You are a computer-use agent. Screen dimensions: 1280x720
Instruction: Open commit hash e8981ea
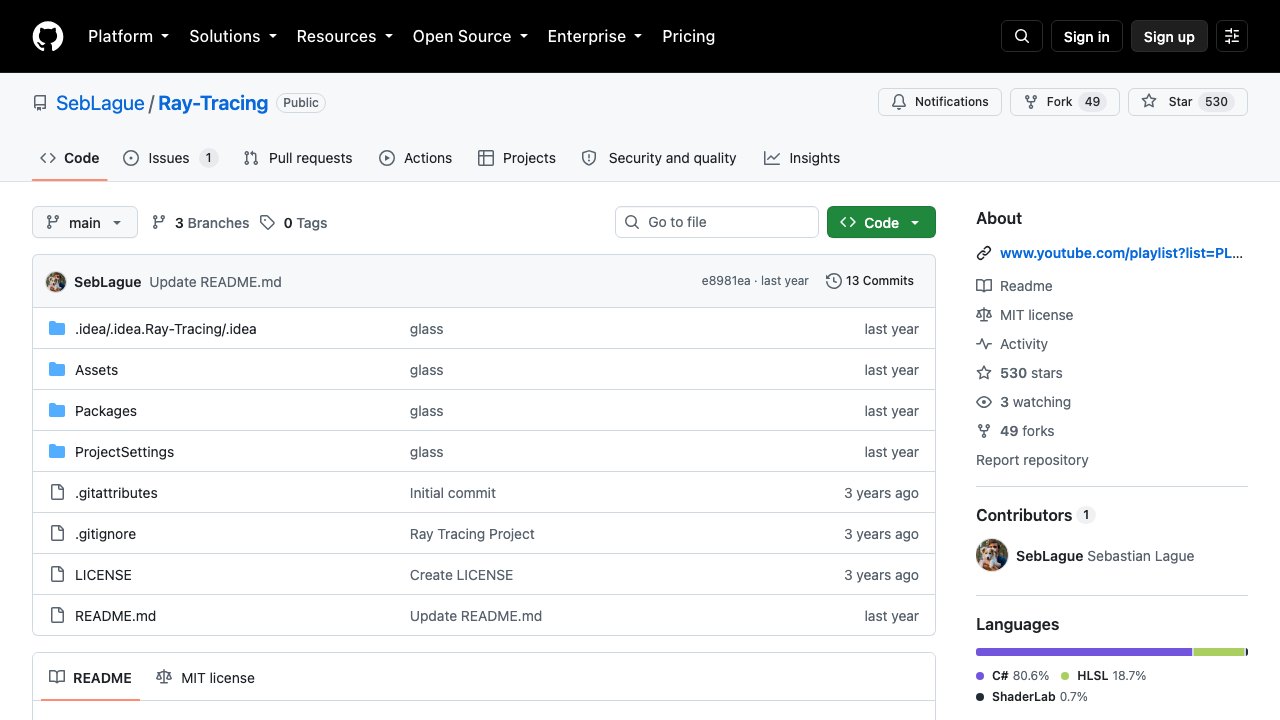[x=726, y=281]
